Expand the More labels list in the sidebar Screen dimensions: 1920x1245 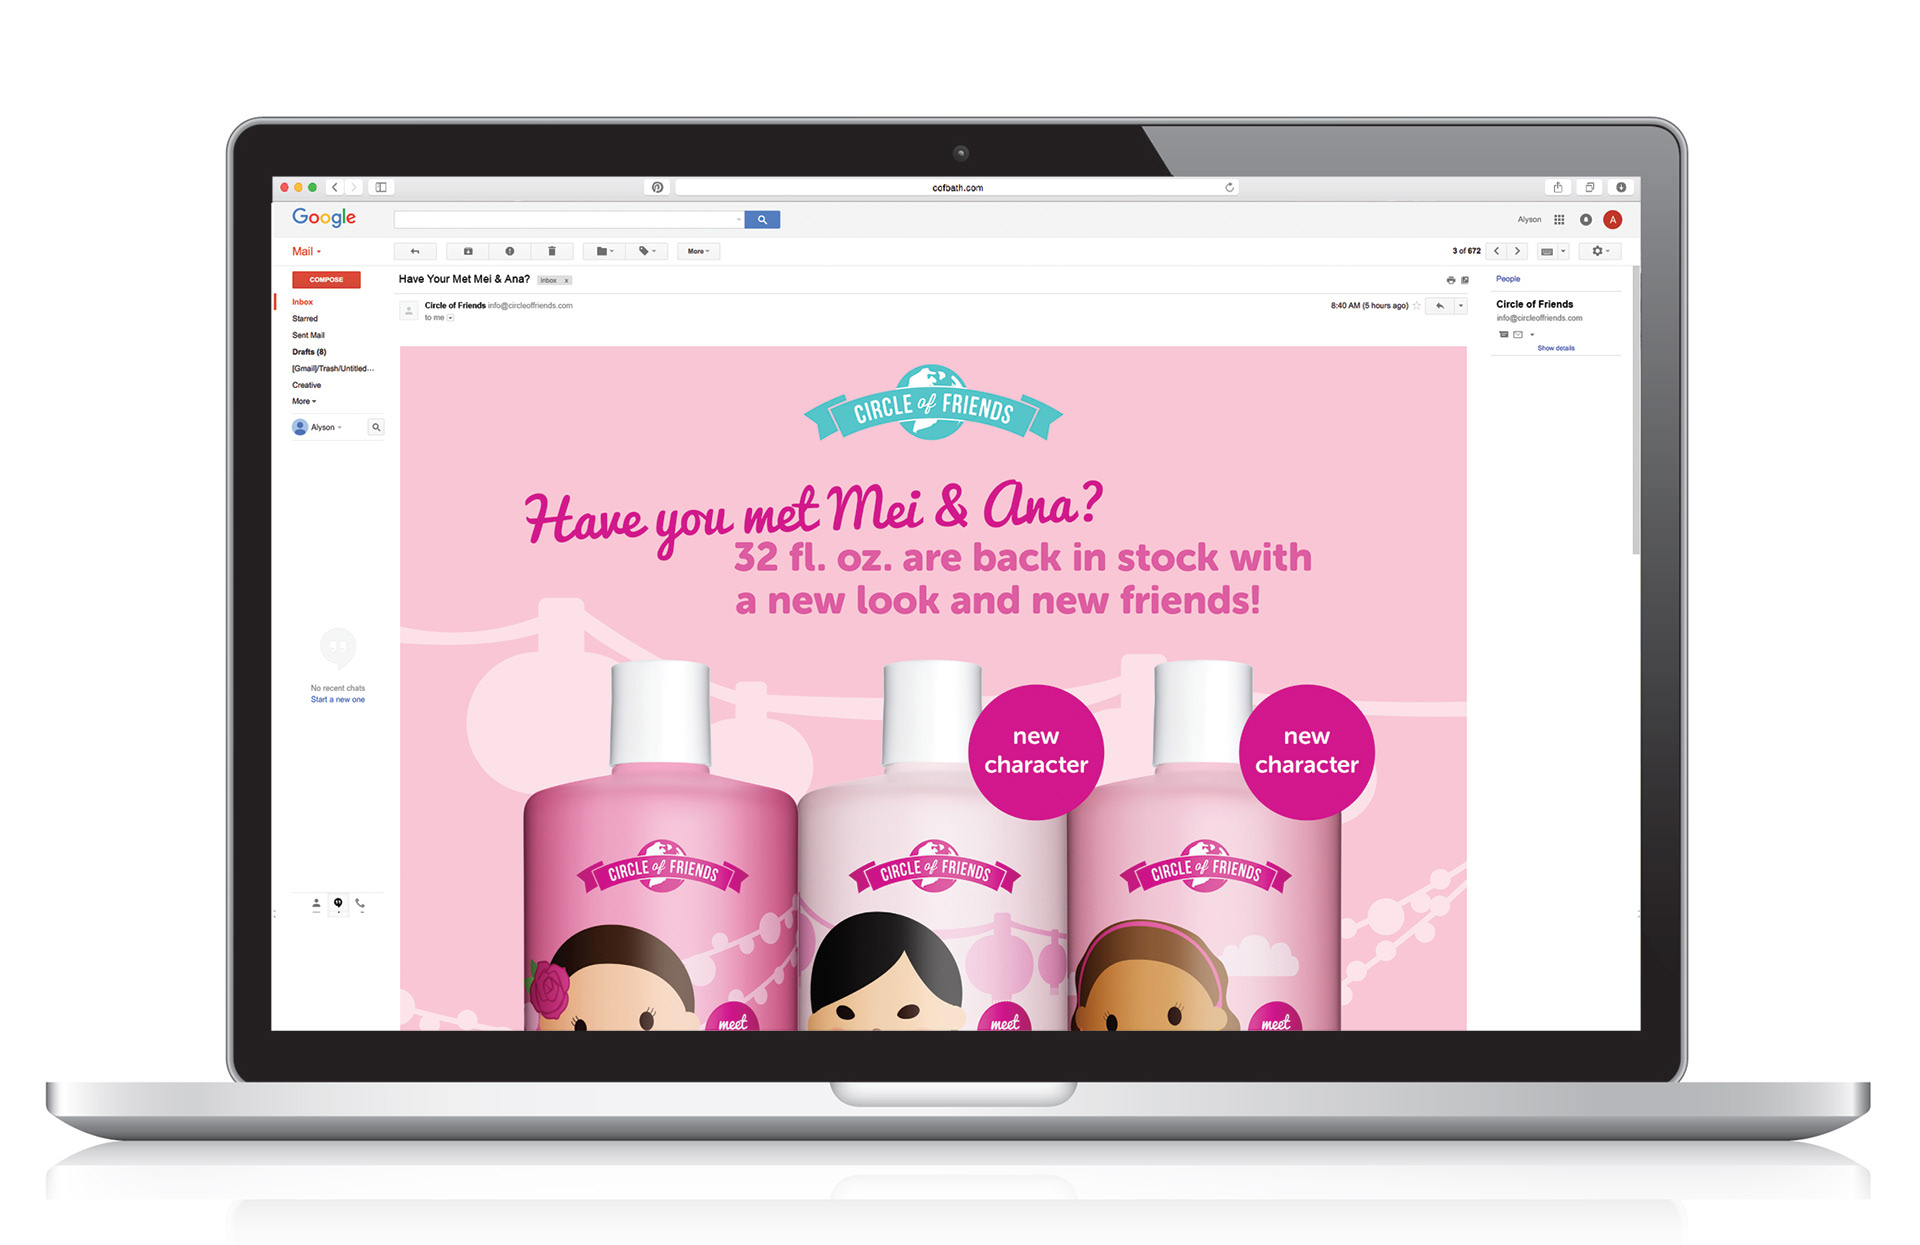coord(304,401)
